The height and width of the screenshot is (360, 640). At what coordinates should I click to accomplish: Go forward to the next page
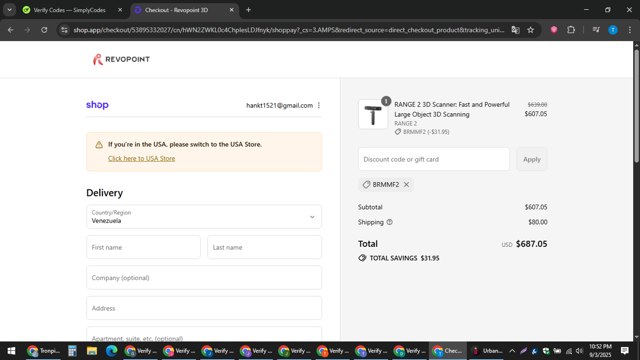pyautogui.click(x=27, y=30)
